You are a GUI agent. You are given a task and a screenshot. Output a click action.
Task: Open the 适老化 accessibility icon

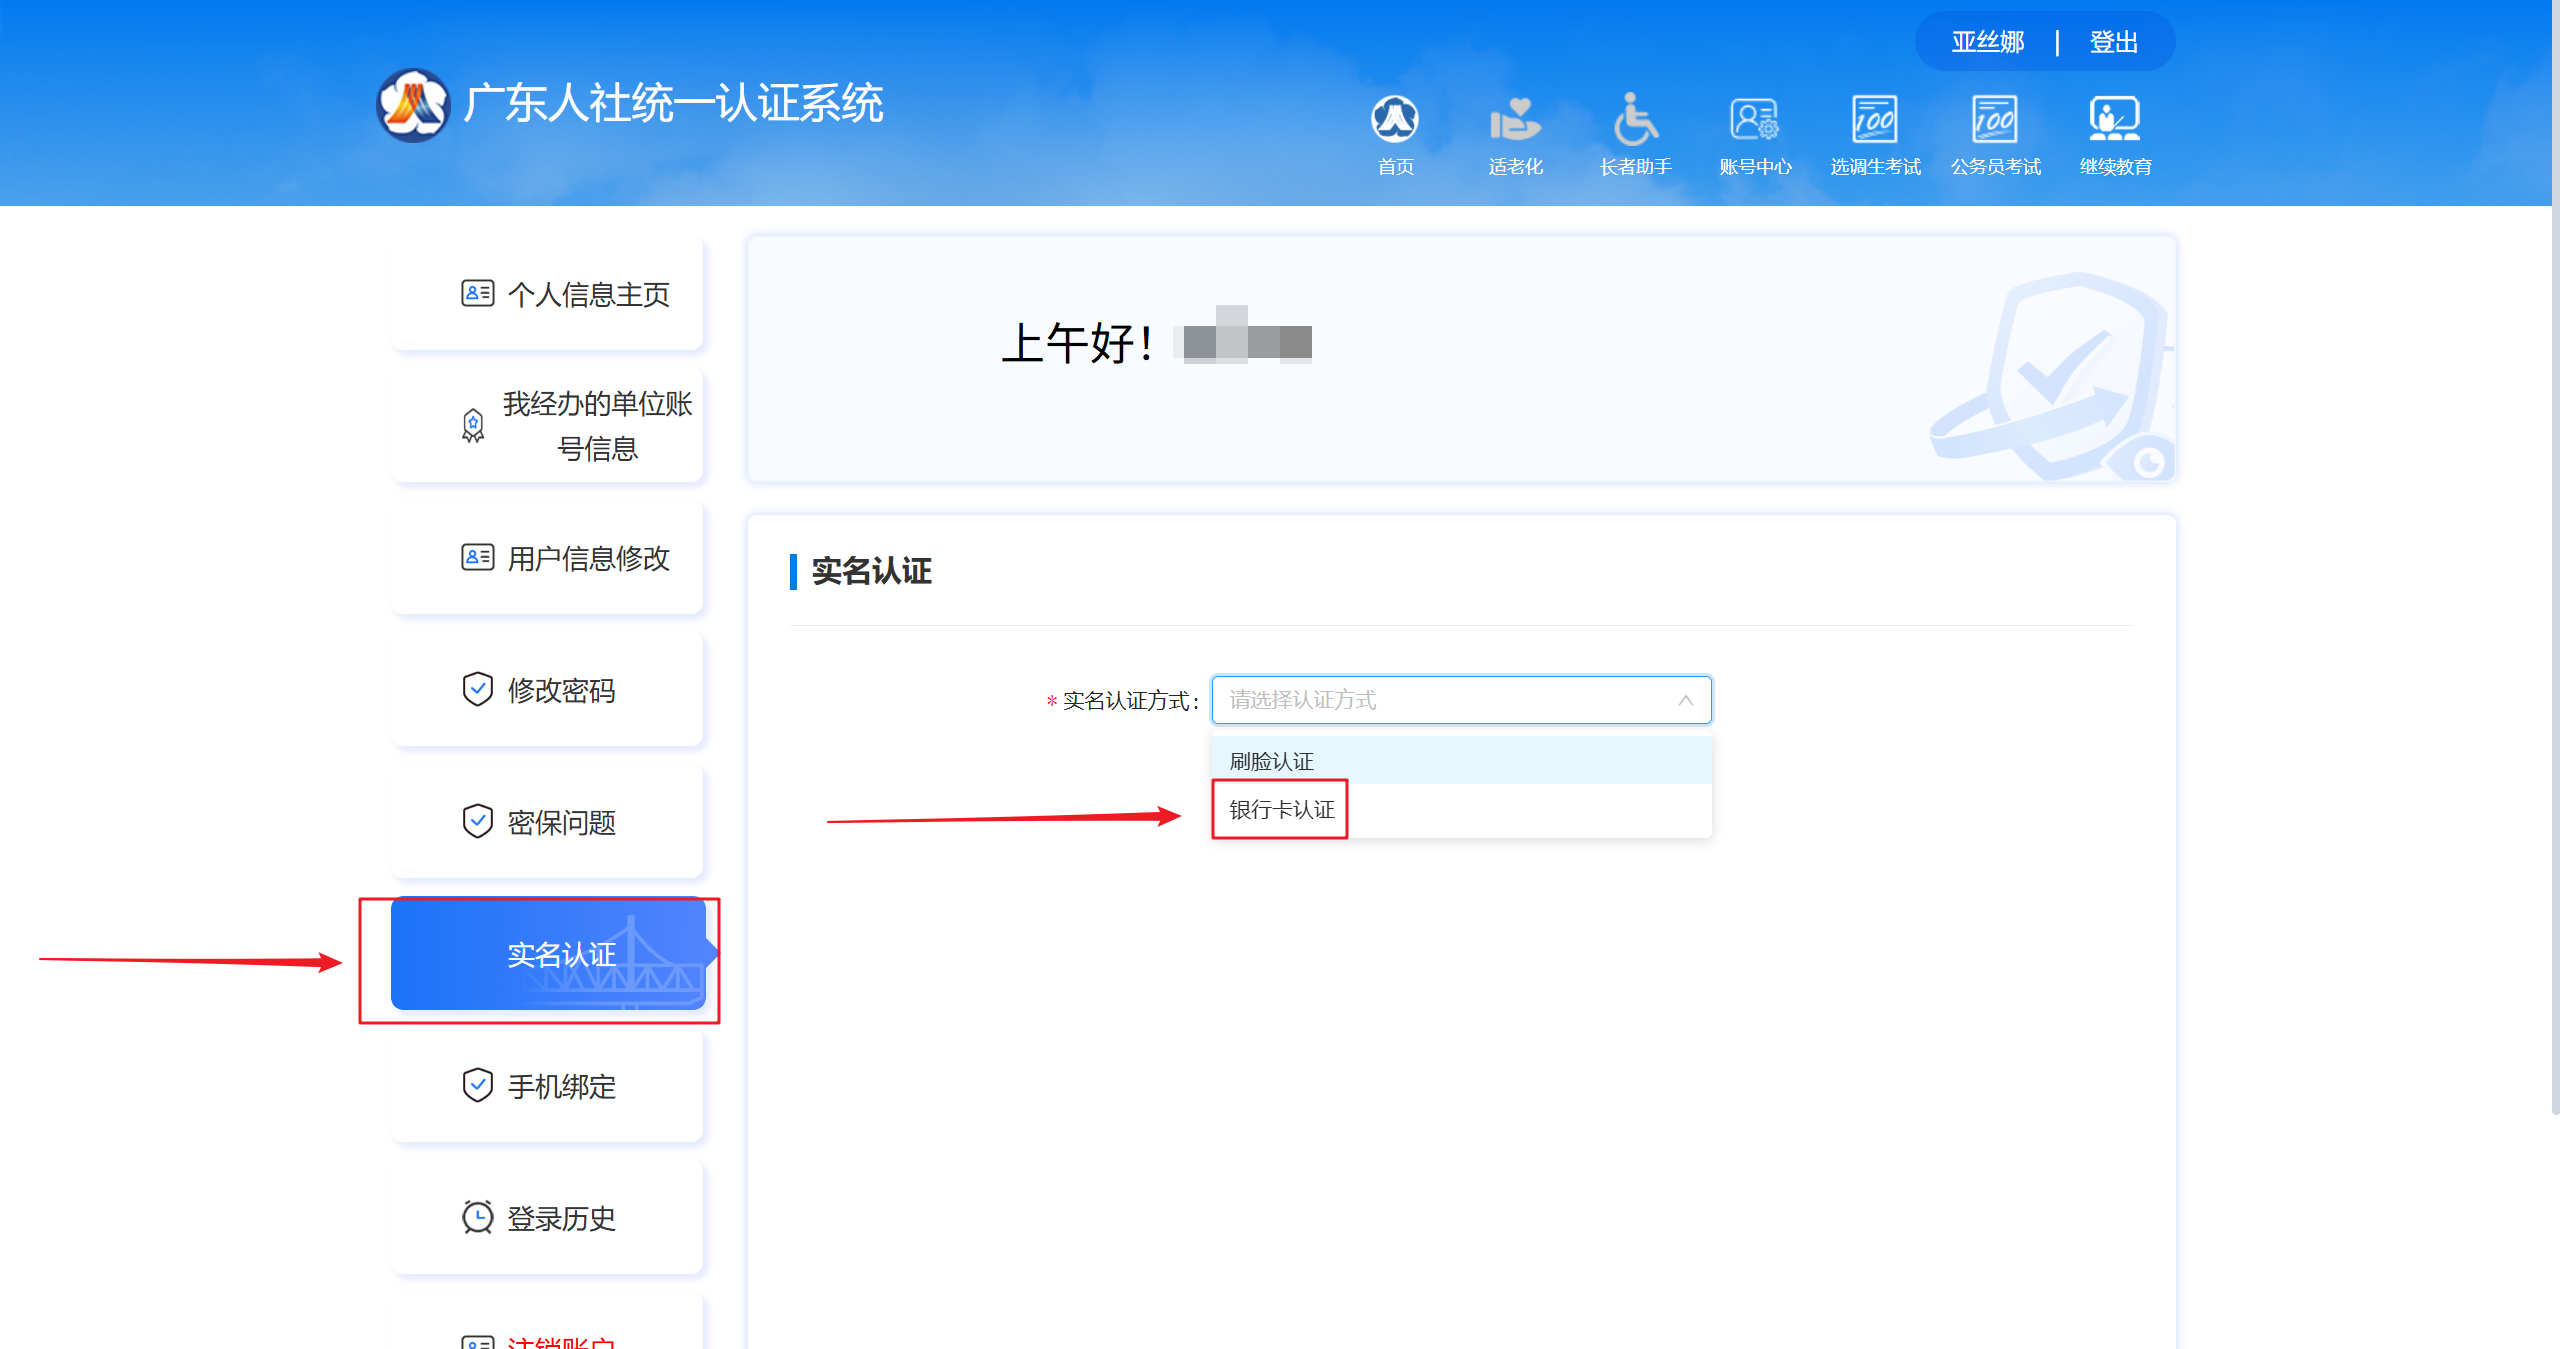pos(1515,120)
